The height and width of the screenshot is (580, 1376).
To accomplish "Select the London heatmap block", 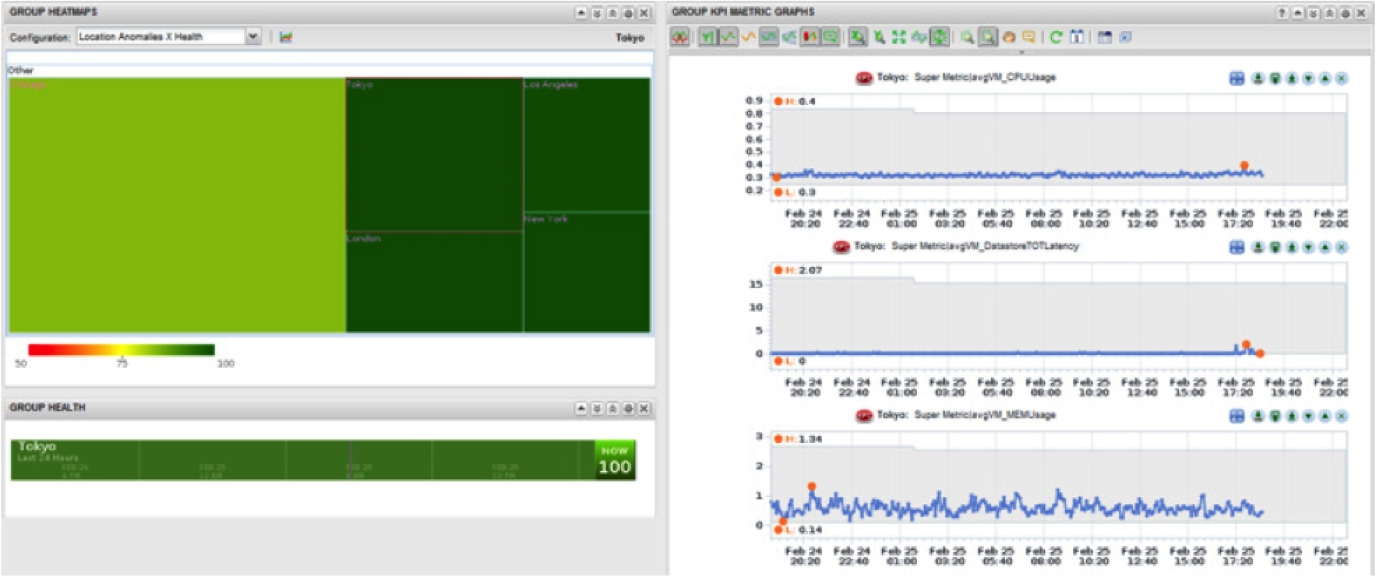I will click(x=434, y=282).
